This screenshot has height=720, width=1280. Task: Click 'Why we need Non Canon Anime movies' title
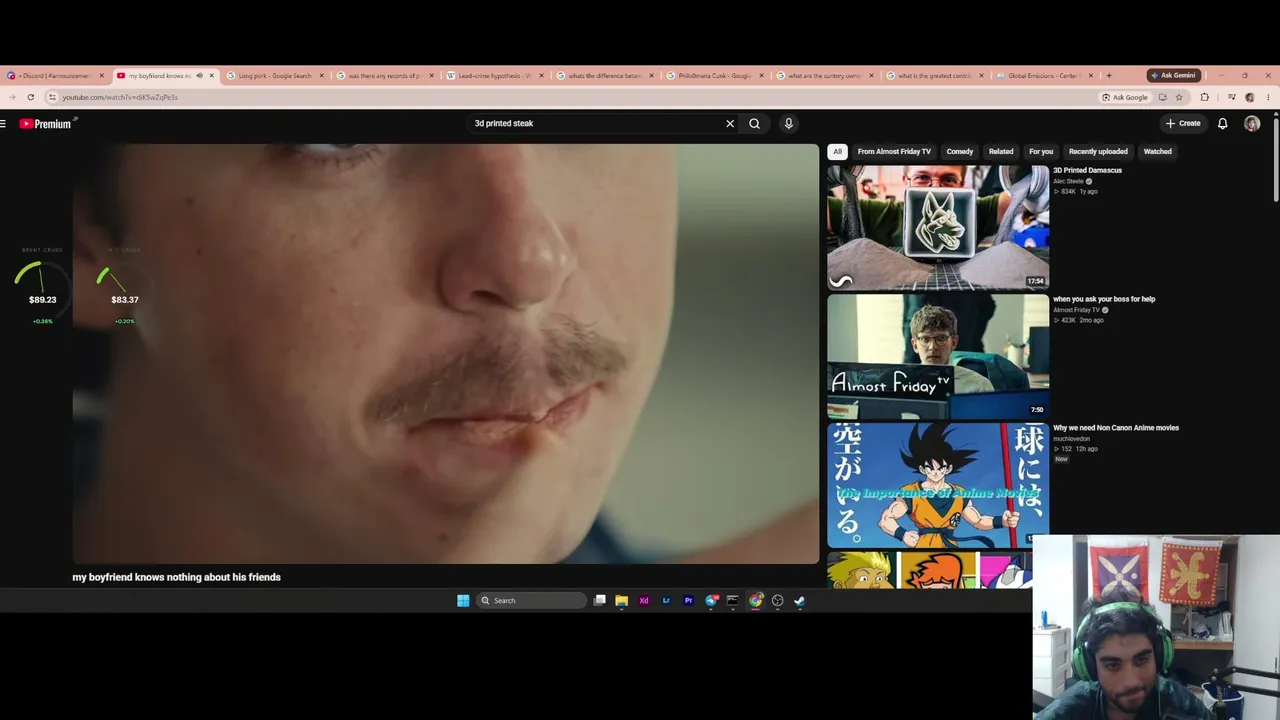tap(1116, 428)
